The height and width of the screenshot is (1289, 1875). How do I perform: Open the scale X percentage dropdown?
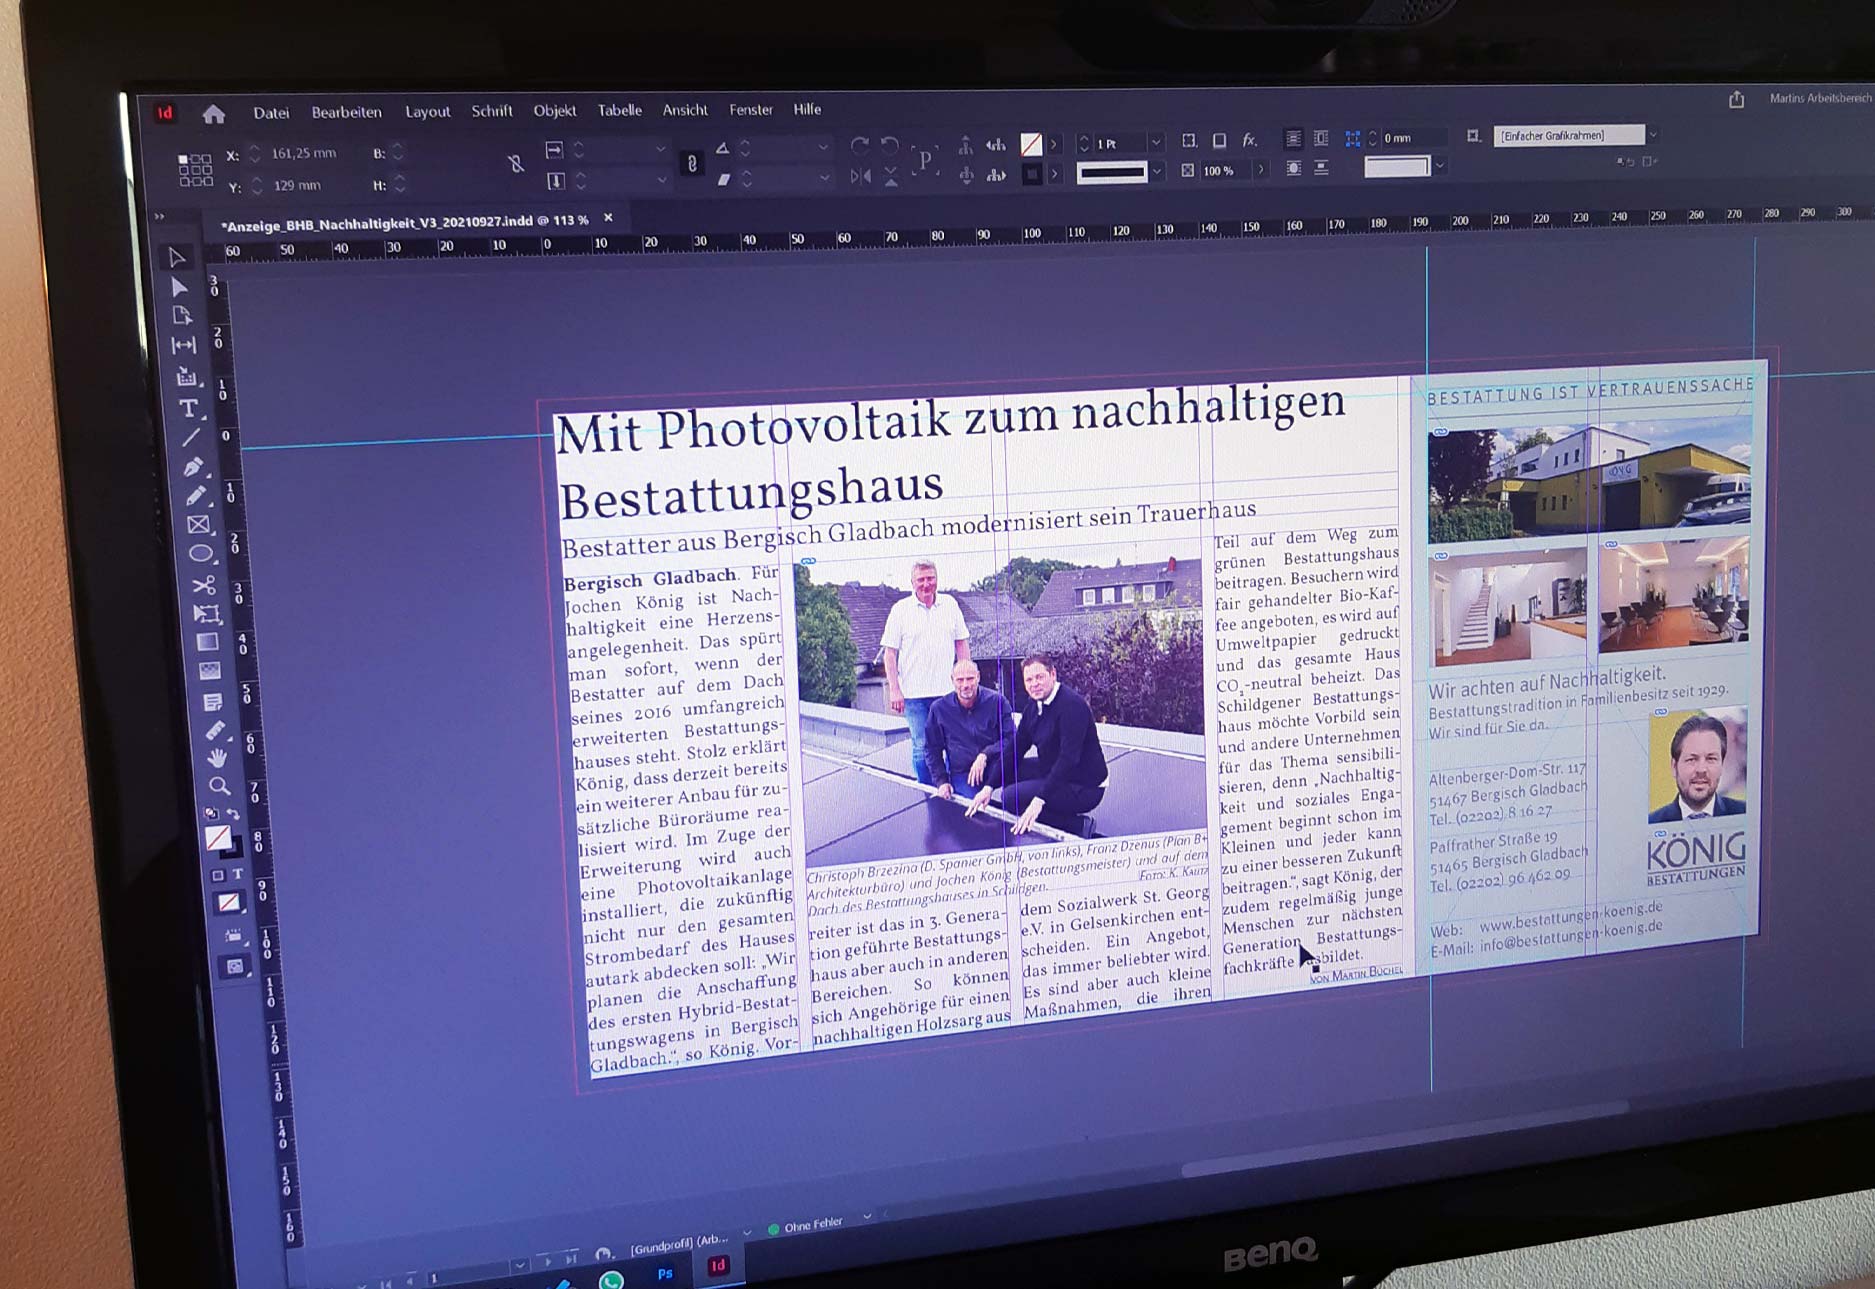pyautogui.click(x=660, y=149)
